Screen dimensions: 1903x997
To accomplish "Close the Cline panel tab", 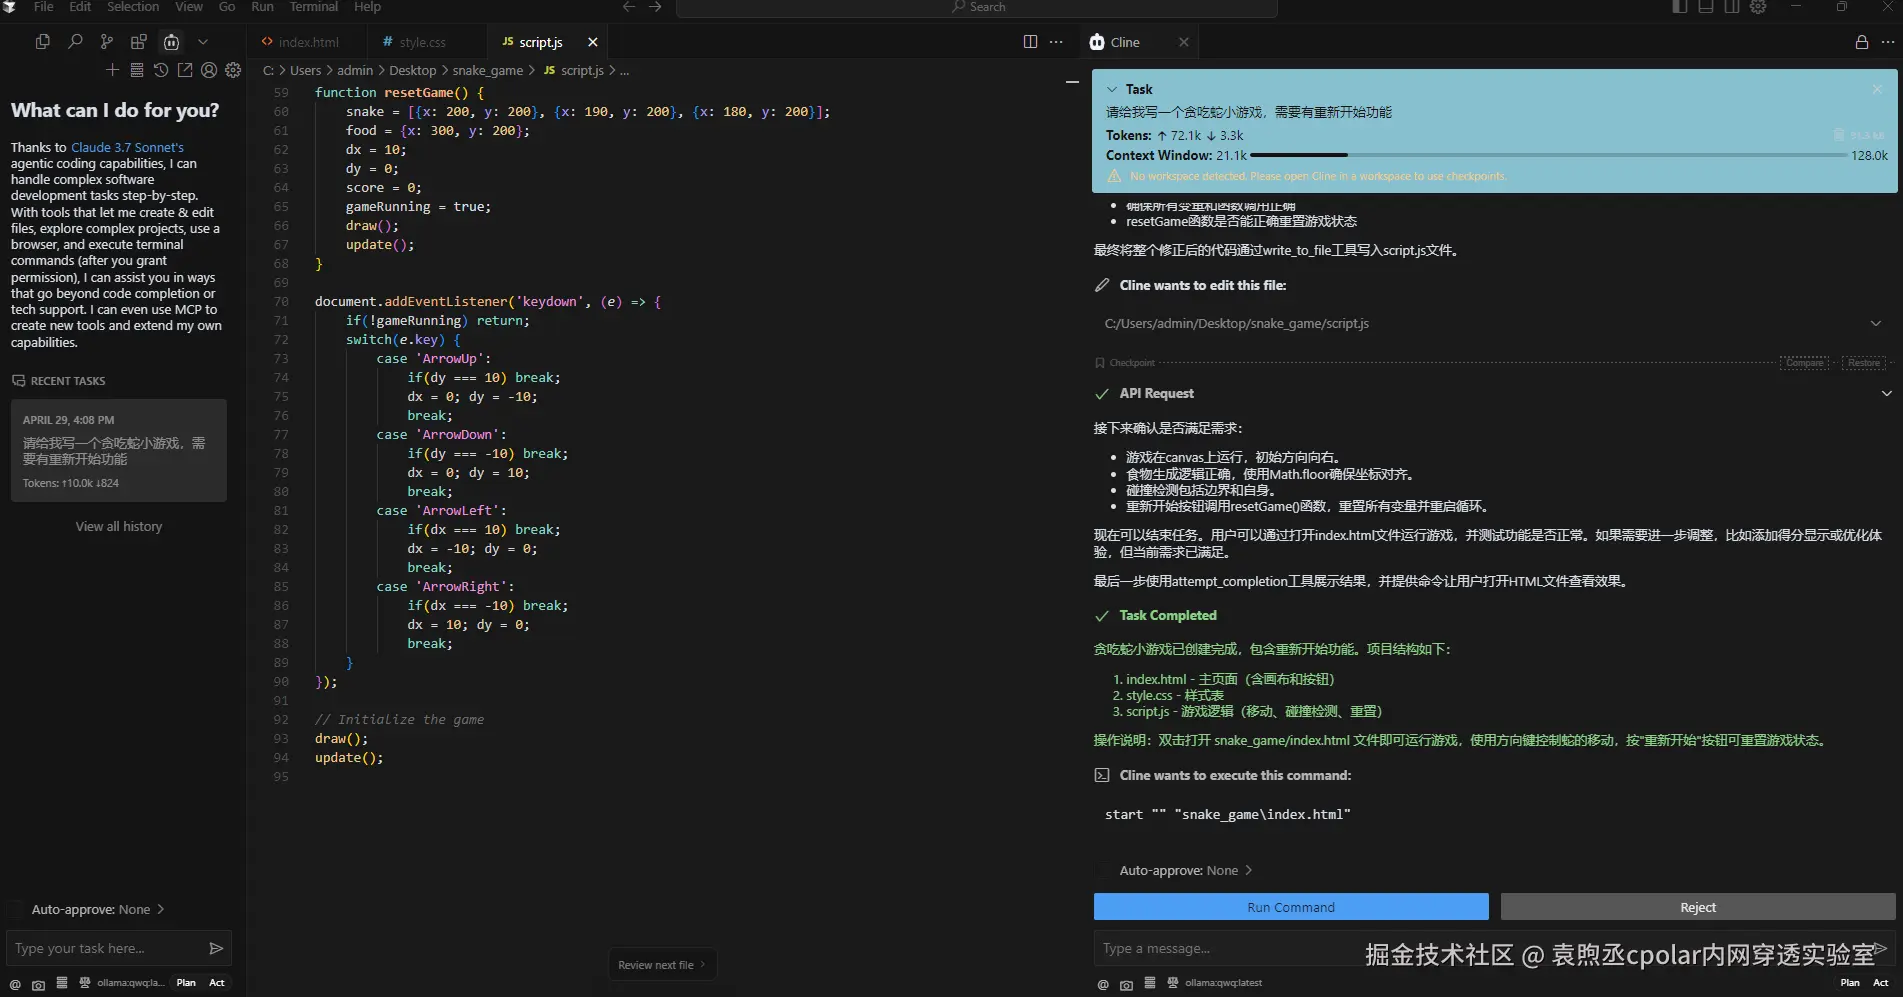I will [1184, 42].
